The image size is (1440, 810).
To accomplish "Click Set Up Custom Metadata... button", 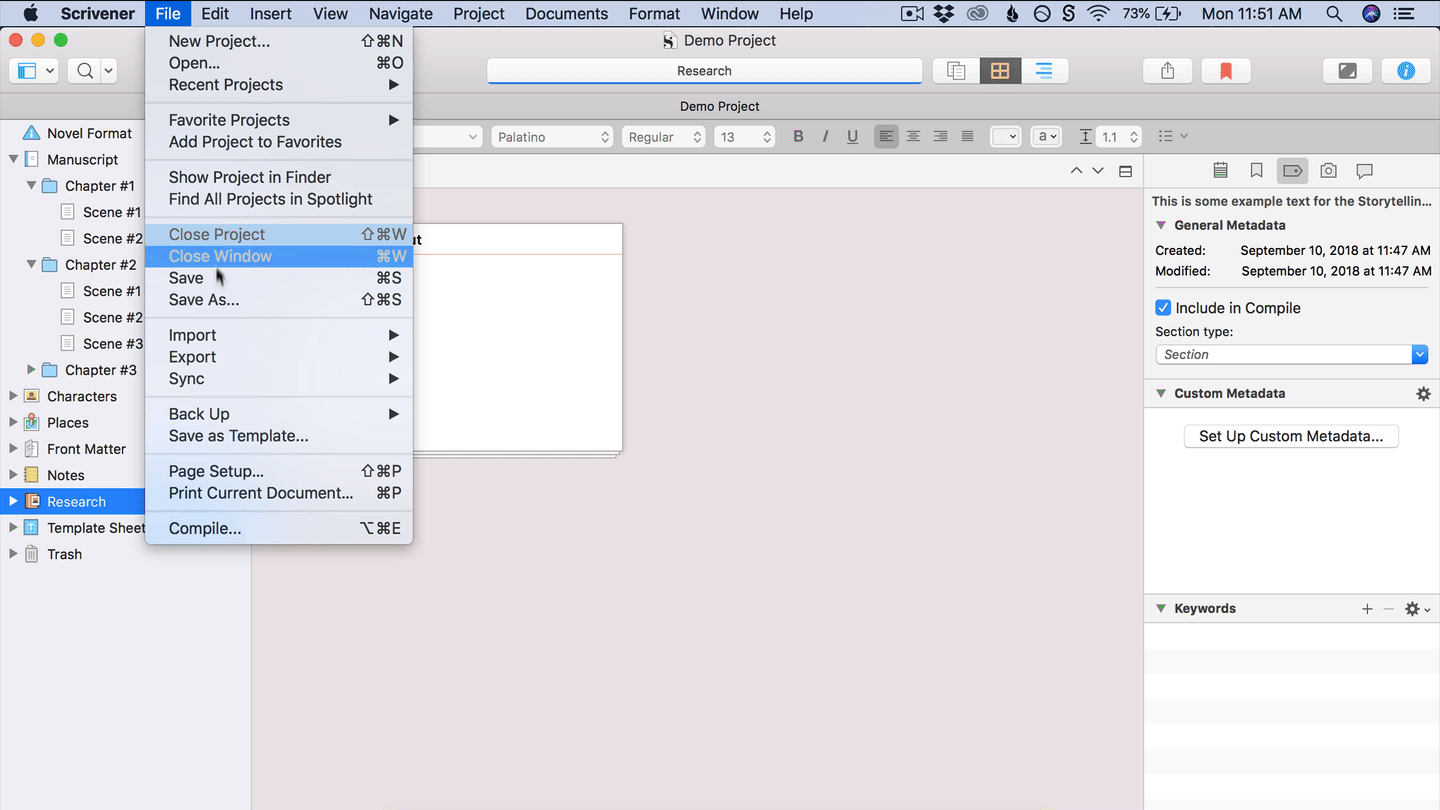I will click(x=1291, y=436).
